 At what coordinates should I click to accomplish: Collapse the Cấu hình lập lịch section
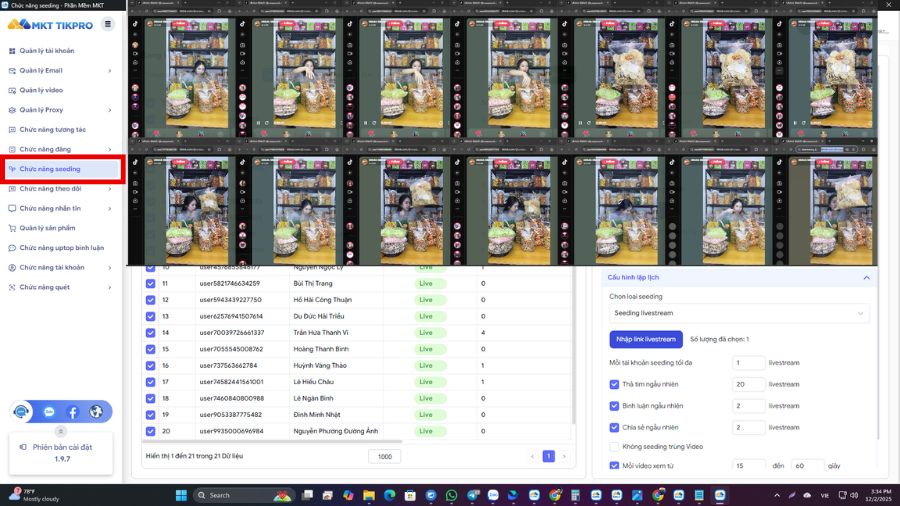click(866, 278)
